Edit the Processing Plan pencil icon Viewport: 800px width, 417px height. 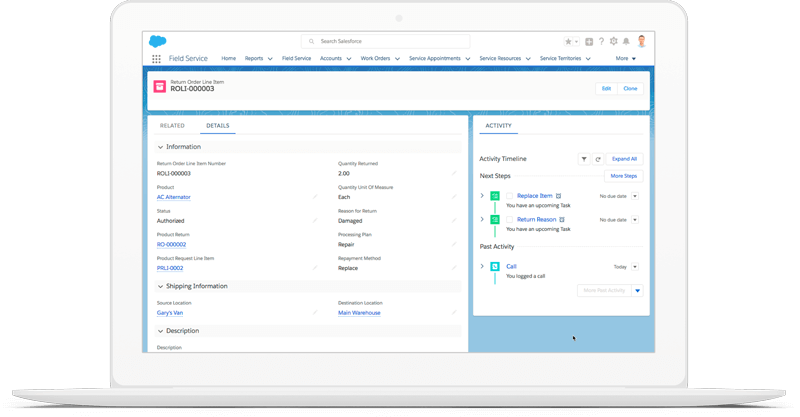pos(454,244)
